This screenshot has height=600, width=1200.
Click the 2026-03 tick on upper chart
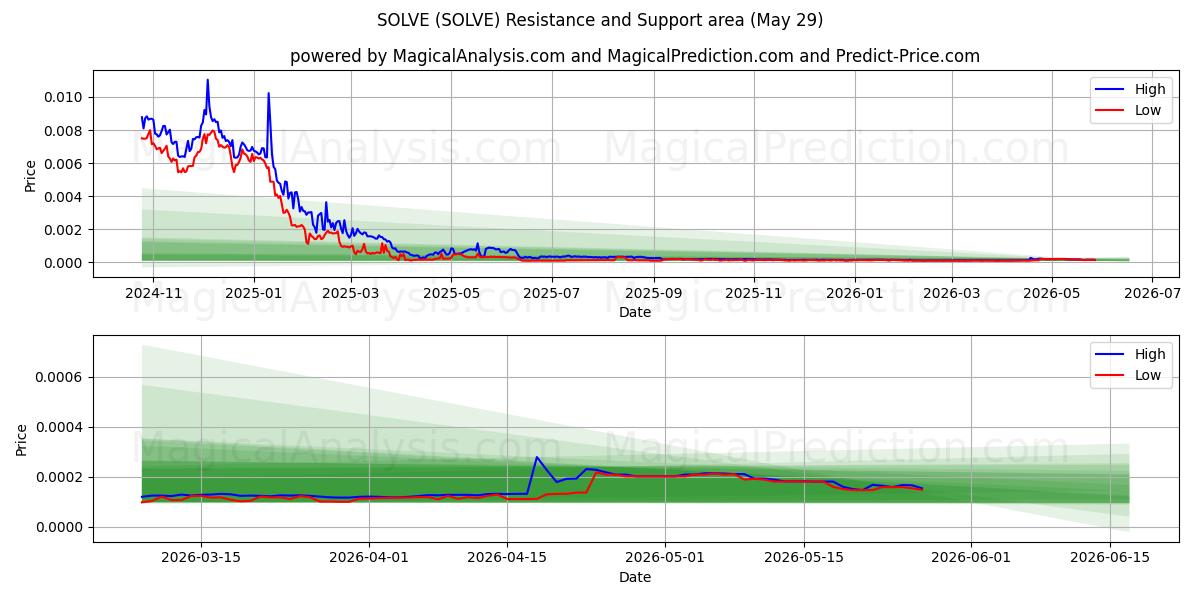951,293
